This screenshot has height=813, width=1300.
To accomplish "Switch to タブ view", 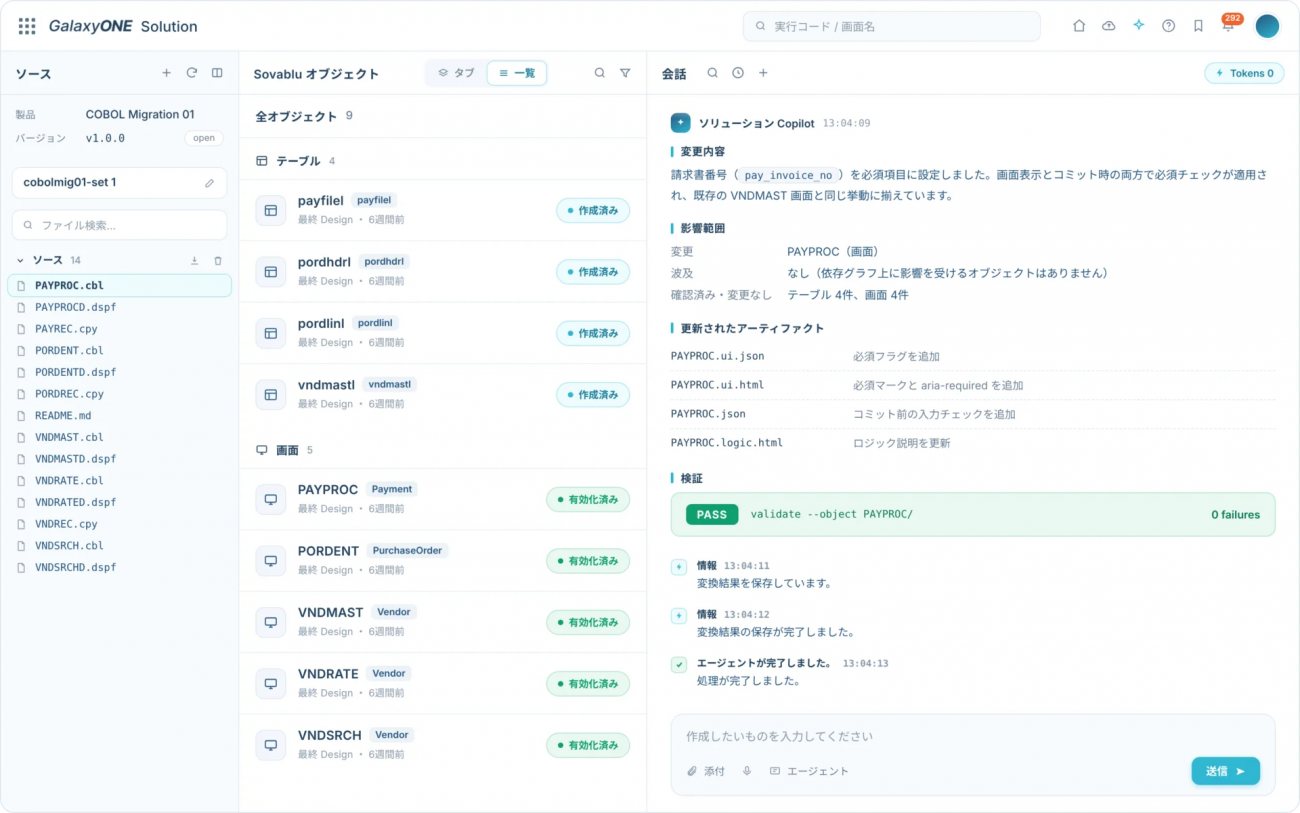I will 456,73.
